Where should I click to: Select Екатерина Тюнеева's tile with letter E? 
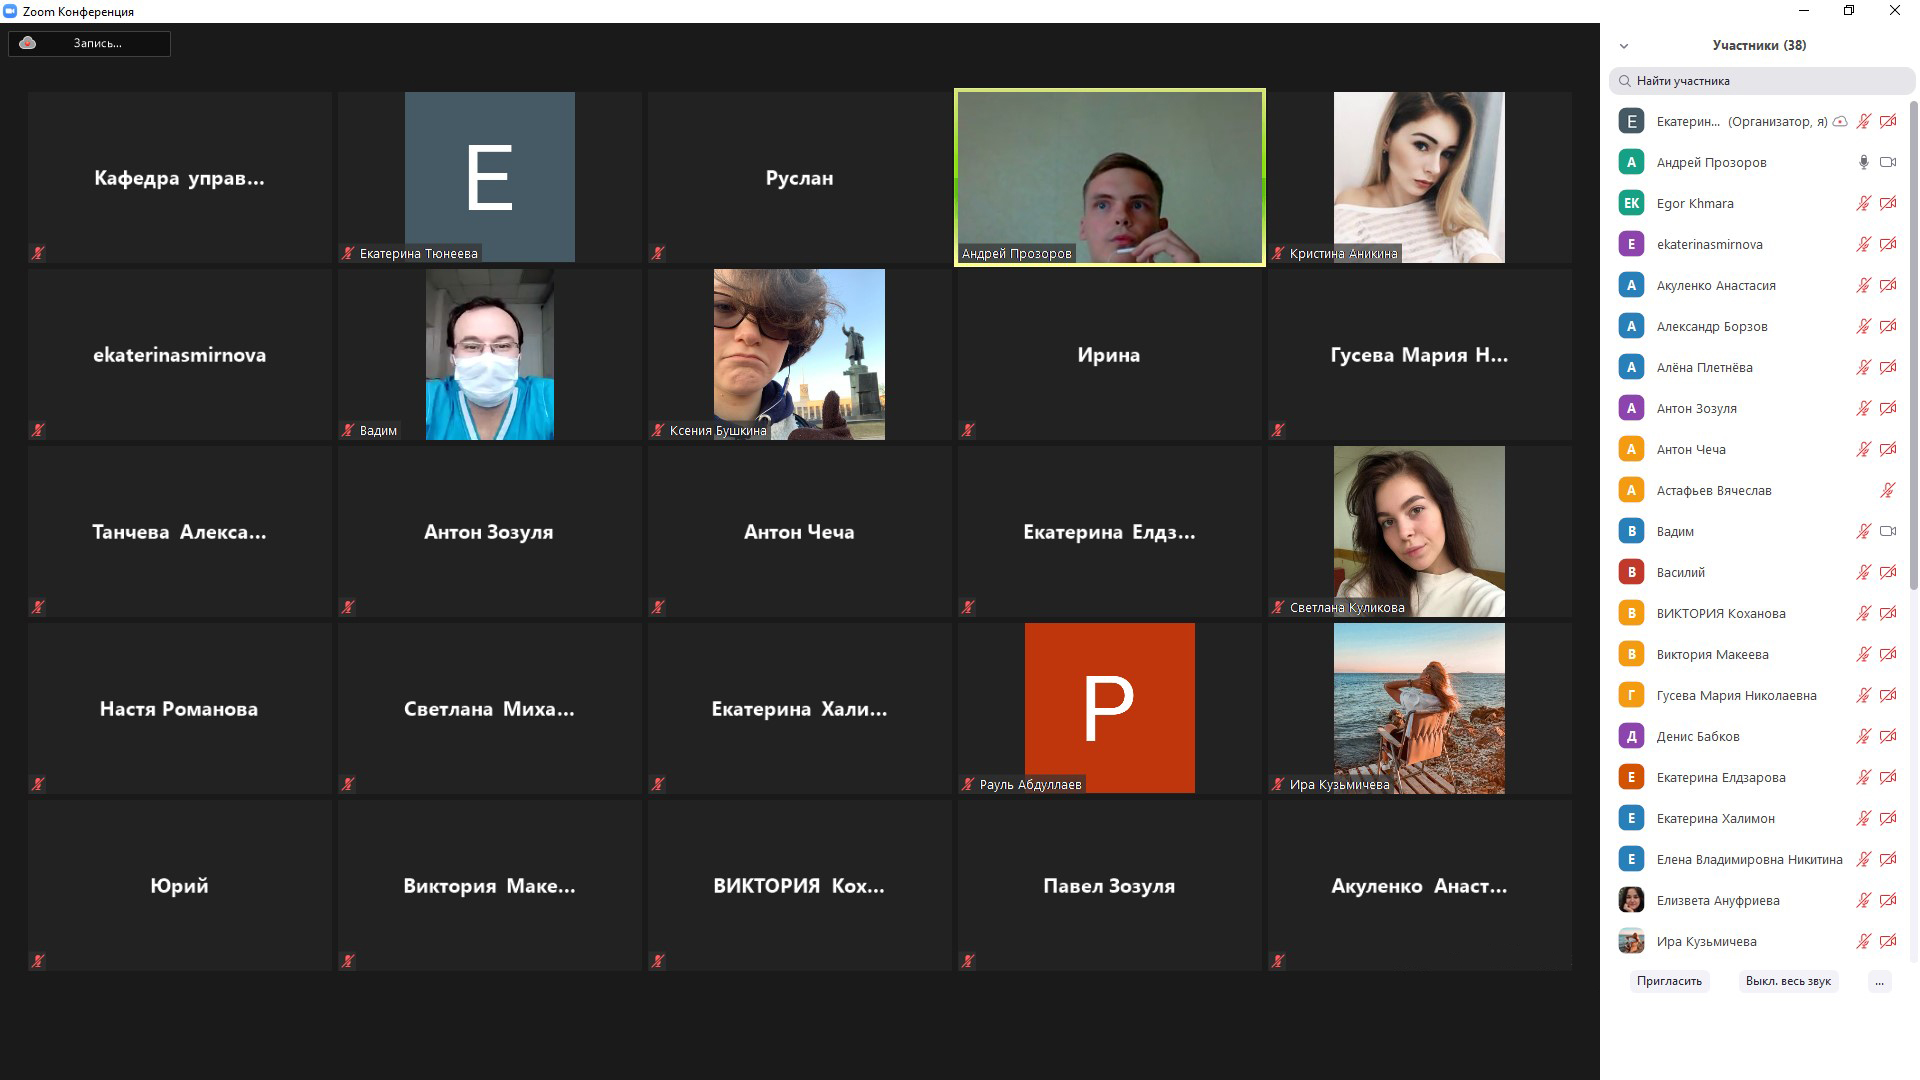[489, 177]
